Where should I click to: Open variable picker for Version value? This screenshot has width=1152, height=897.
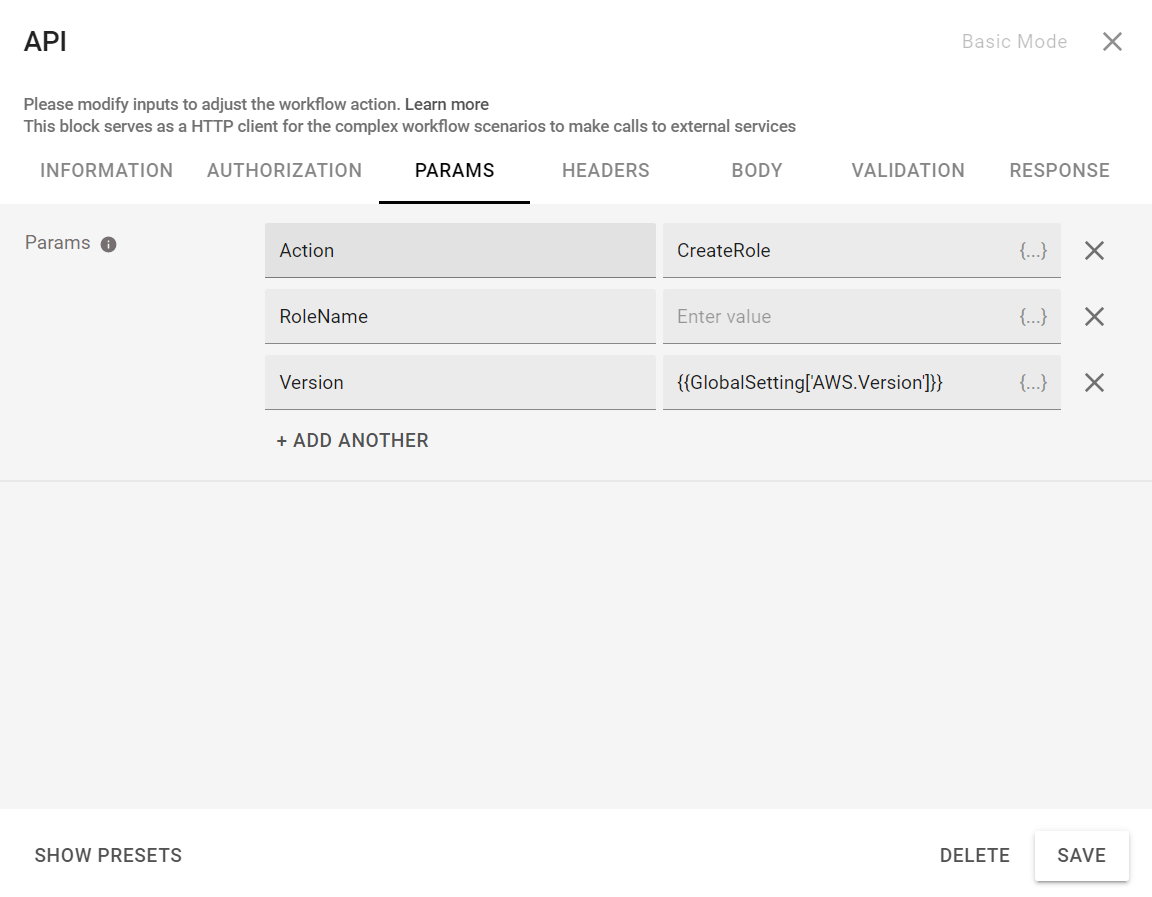1033,383
